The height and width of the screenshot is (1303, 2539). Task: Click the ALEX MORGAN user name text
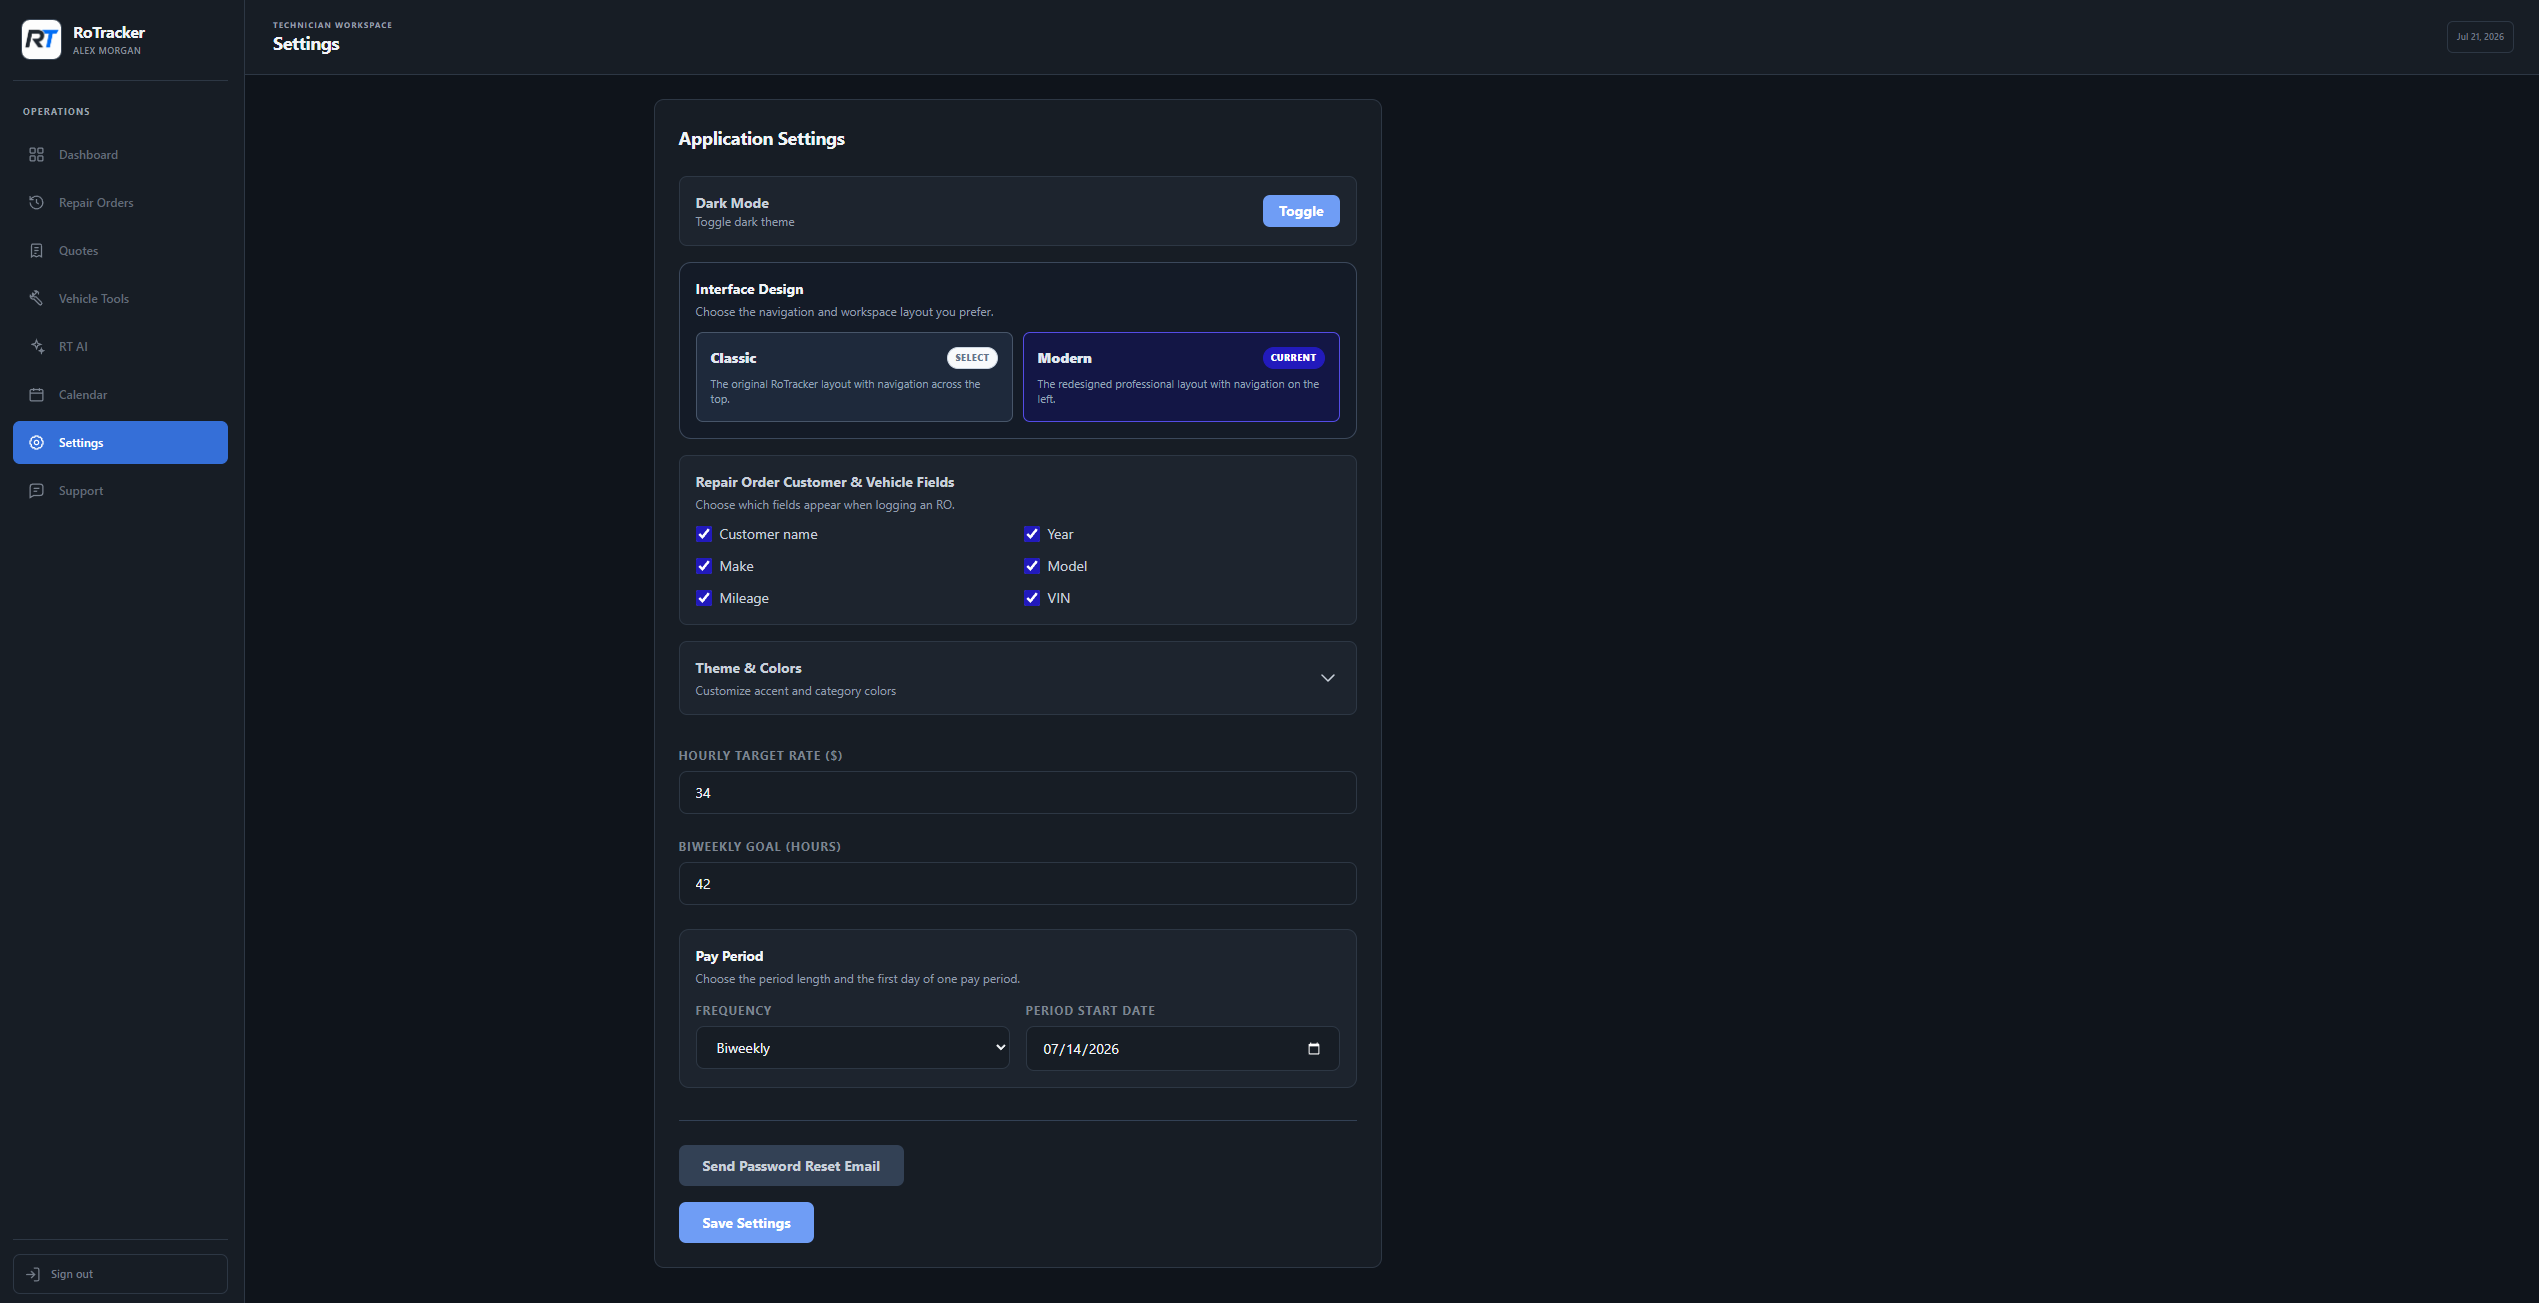point(107,51)
